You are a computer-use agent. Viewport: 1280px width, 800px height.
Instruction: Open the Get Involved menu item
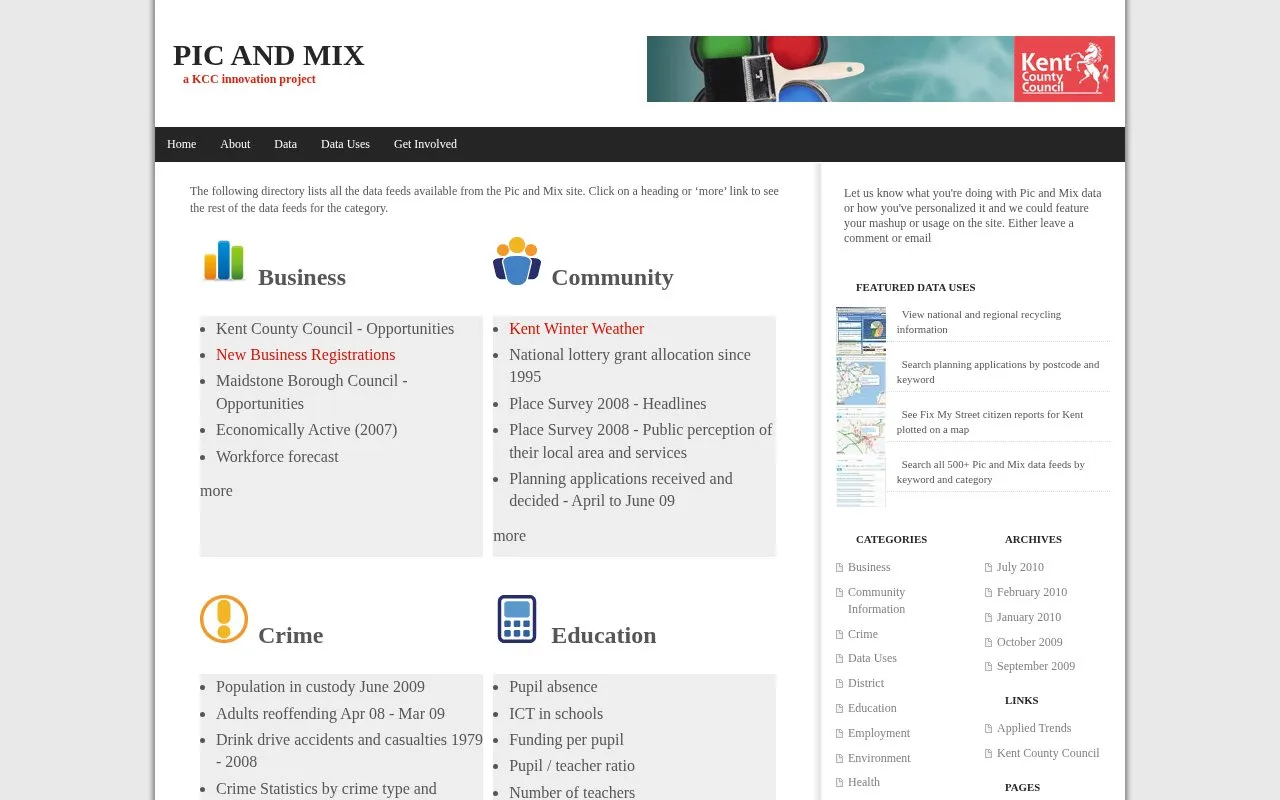pyautogui.click(x=425, y=144)
